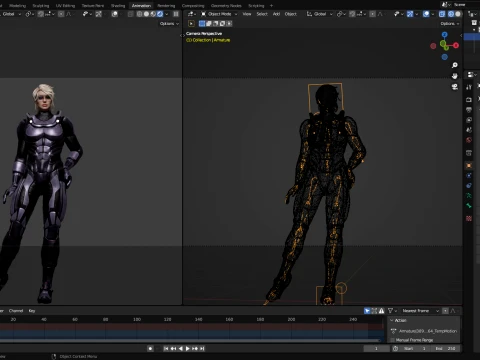
Task: Jump to the last frame
Action: (x=202, y=348)
